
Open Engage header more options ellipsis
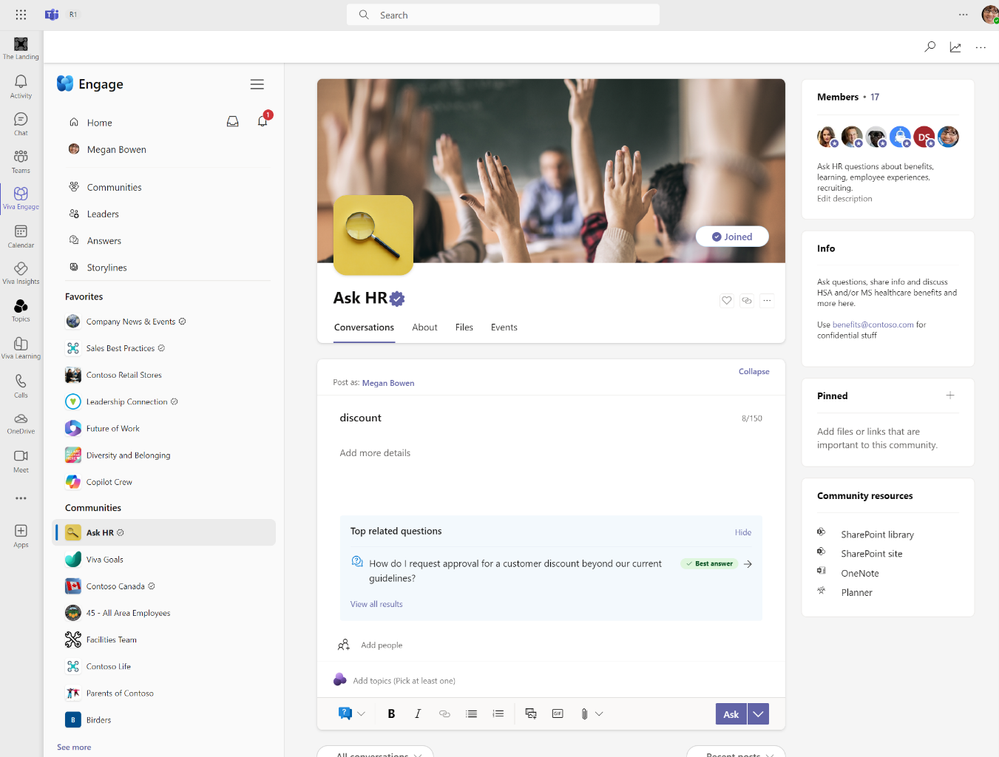tap(981, 47)
